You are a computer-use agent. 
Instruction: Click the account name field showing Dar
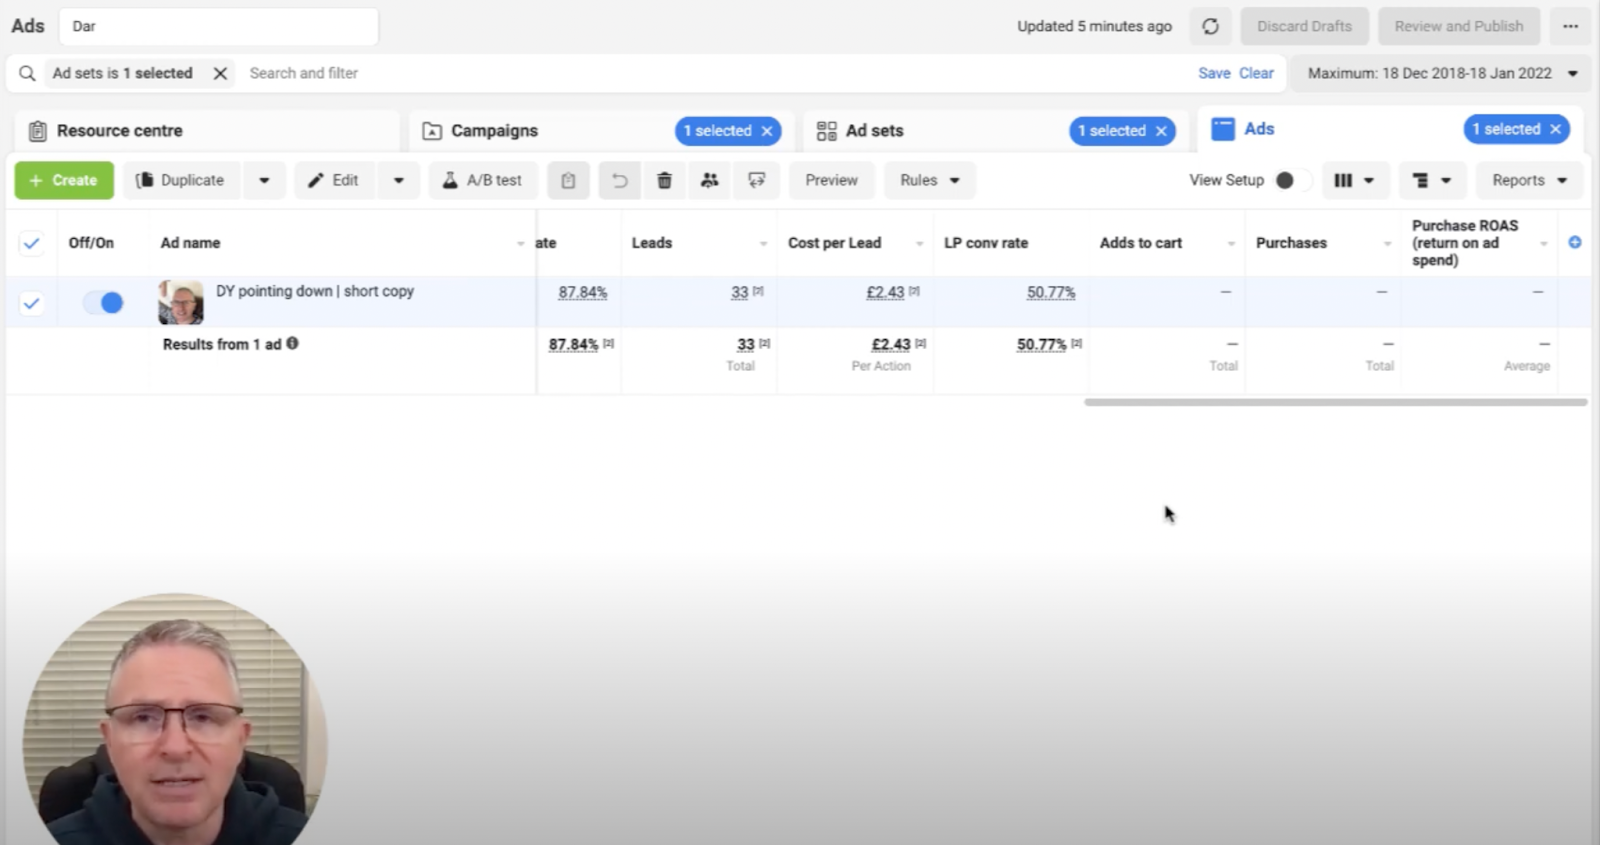coord(218,26)
